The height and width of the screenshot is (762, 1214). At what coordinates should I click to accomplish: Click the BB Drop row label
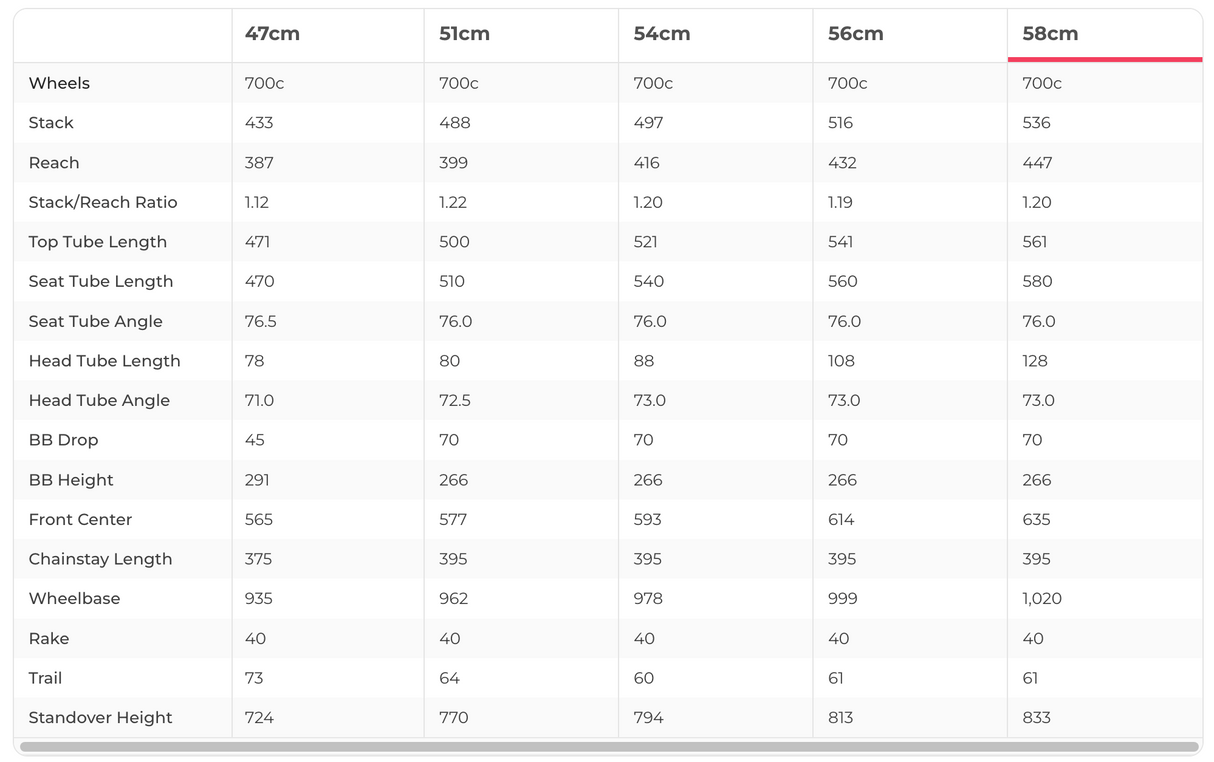(x=63, y=440)
